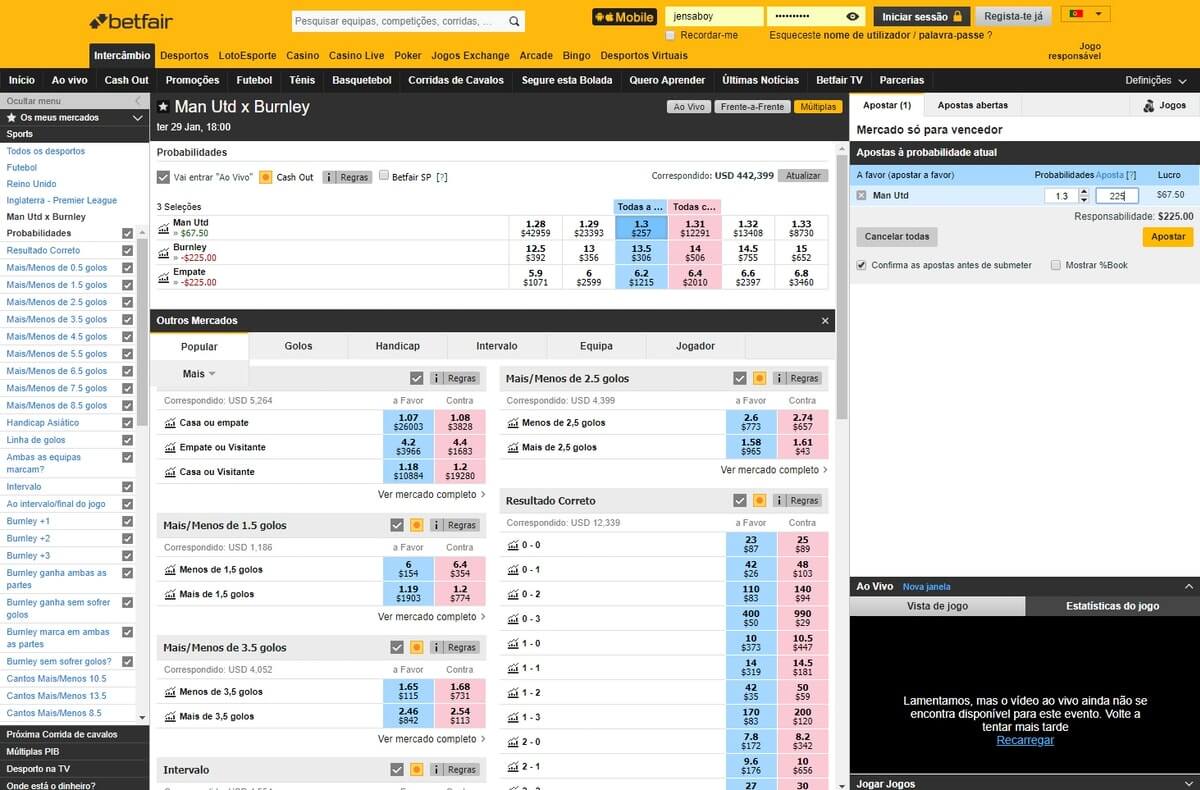Image resolution: width=1200 pixels, height=790 pixels.
Task: Open the Mobile app link
Action: click(x=624, y=17)
